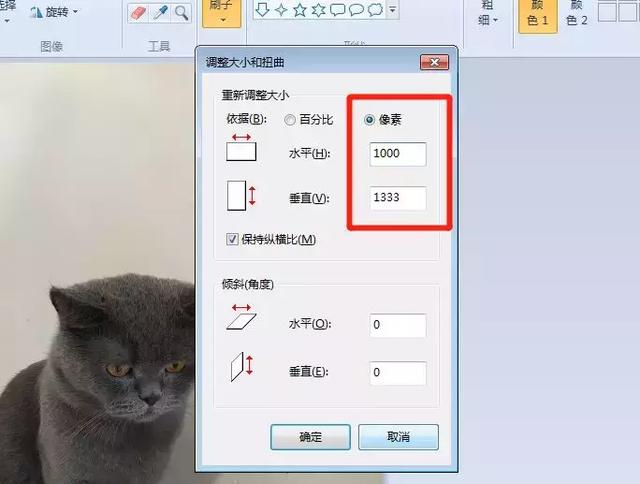Choose the down arrow shape
This screenshot has height=484, width=640.
[x=262, y=9]
